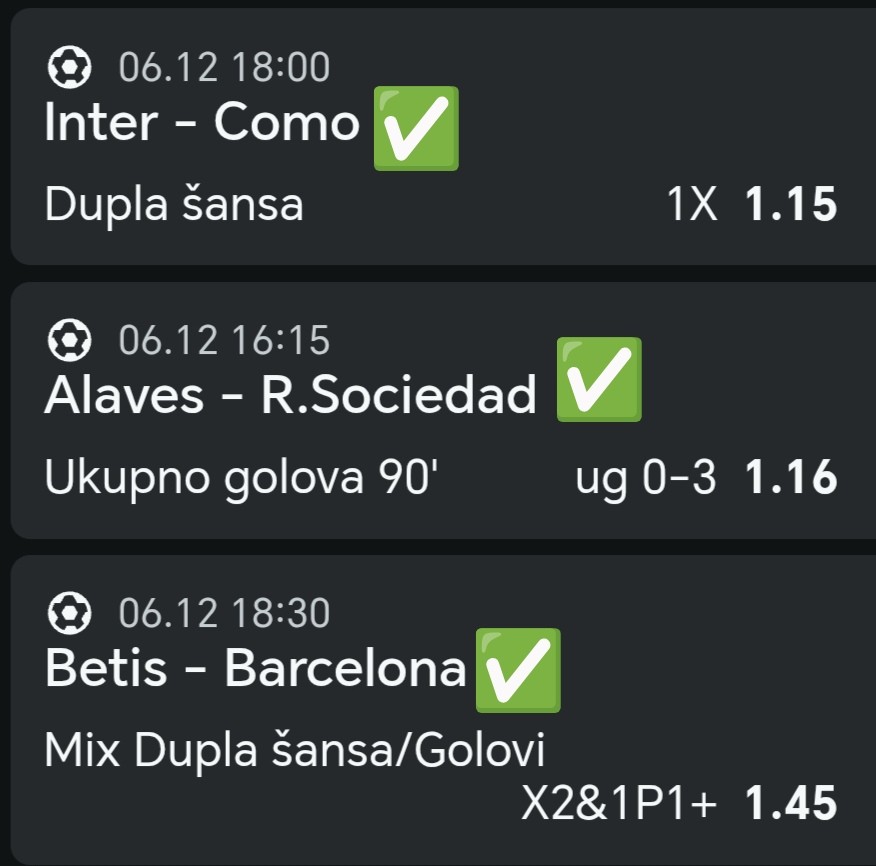876x866 pixels.
Task: Click the Dupla šansa market label
Action: 174,205
